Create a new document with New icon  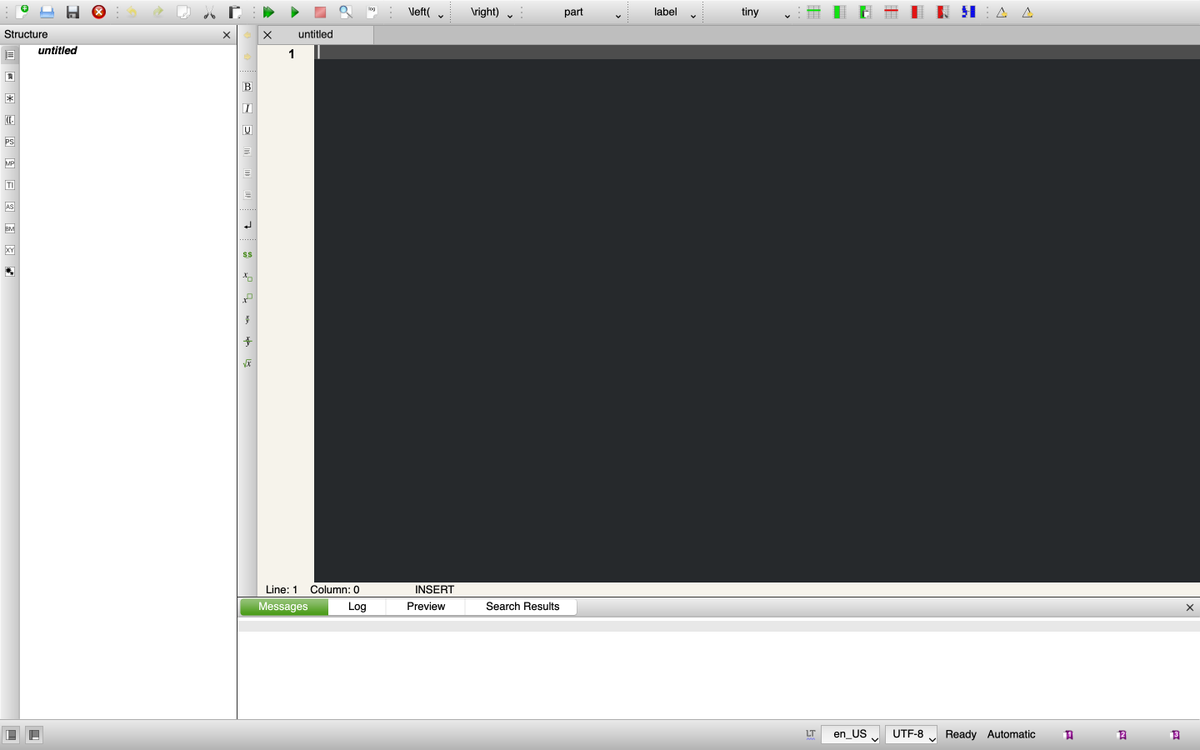coord(22,12)
